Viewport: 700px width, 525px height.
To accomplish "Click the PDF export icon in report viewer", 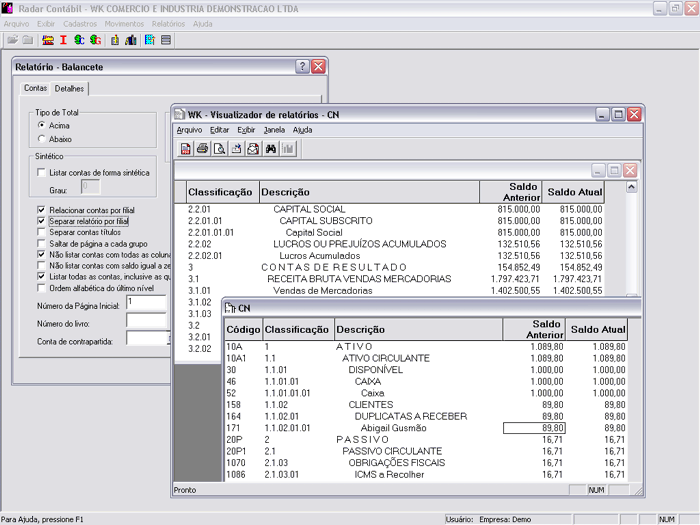I will point(186,149).
